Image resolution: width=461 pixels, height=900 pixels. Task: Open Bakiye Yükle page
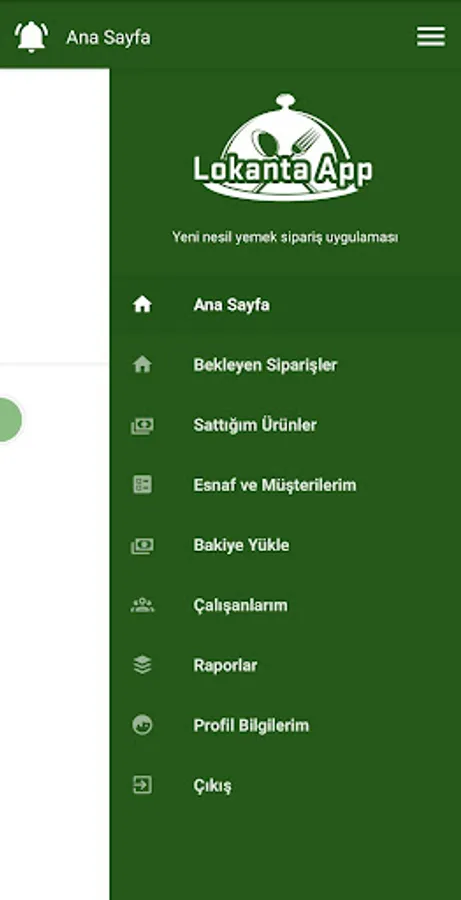285,545
